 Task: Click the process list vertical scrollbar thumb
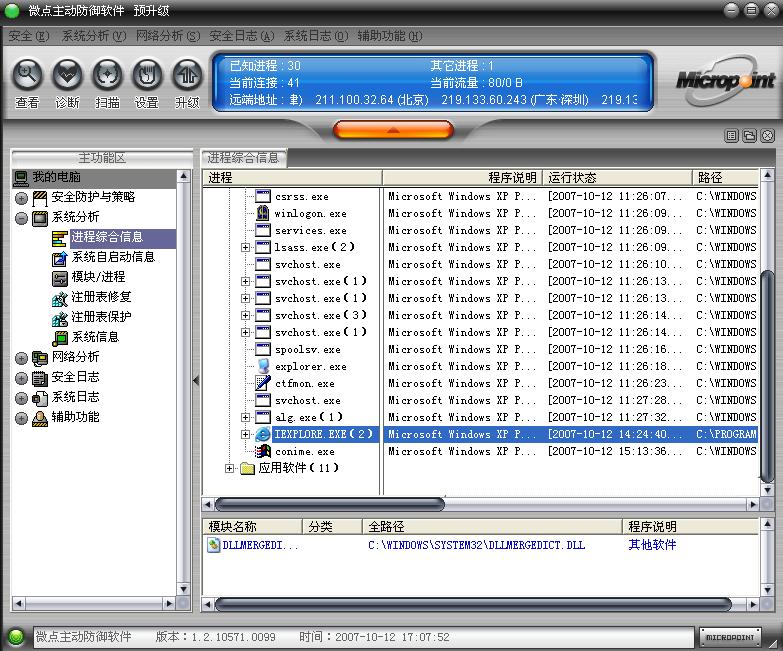pos(768,377)
